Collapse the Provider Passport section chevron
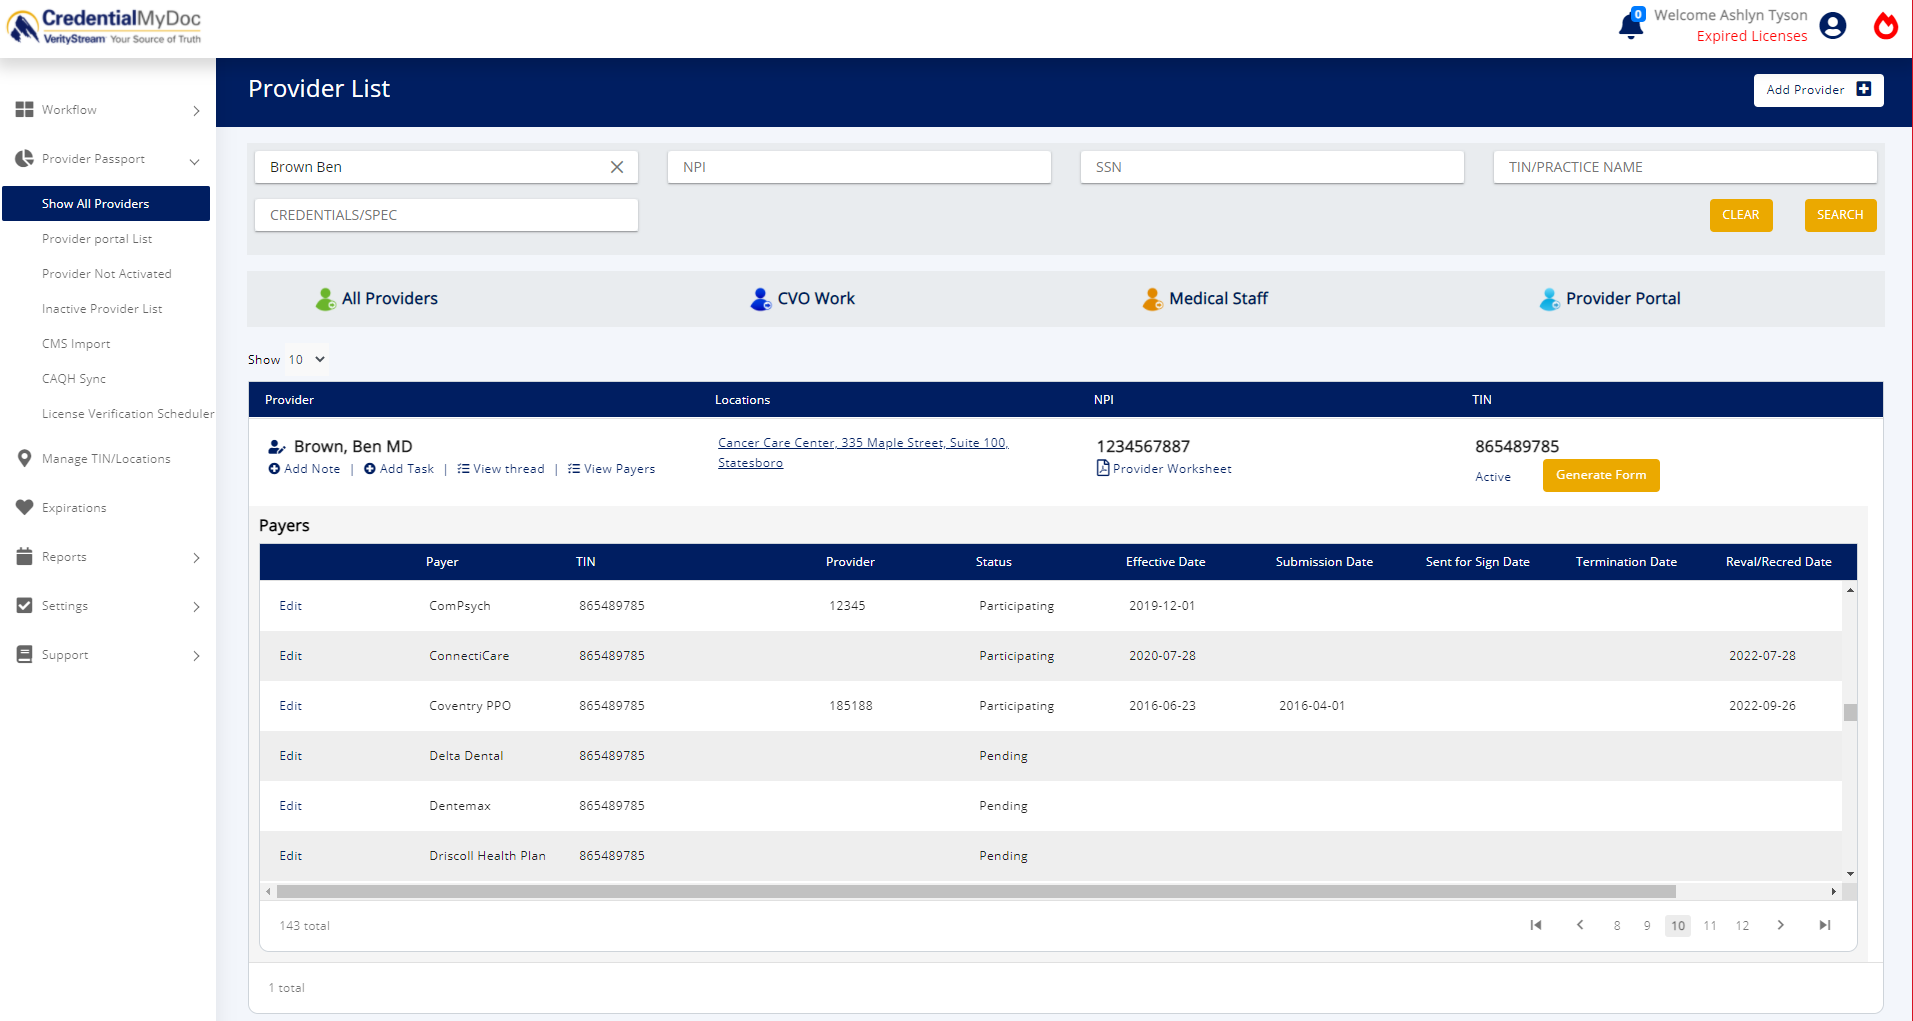The image size is (1913, 1021). click(195, 160)
